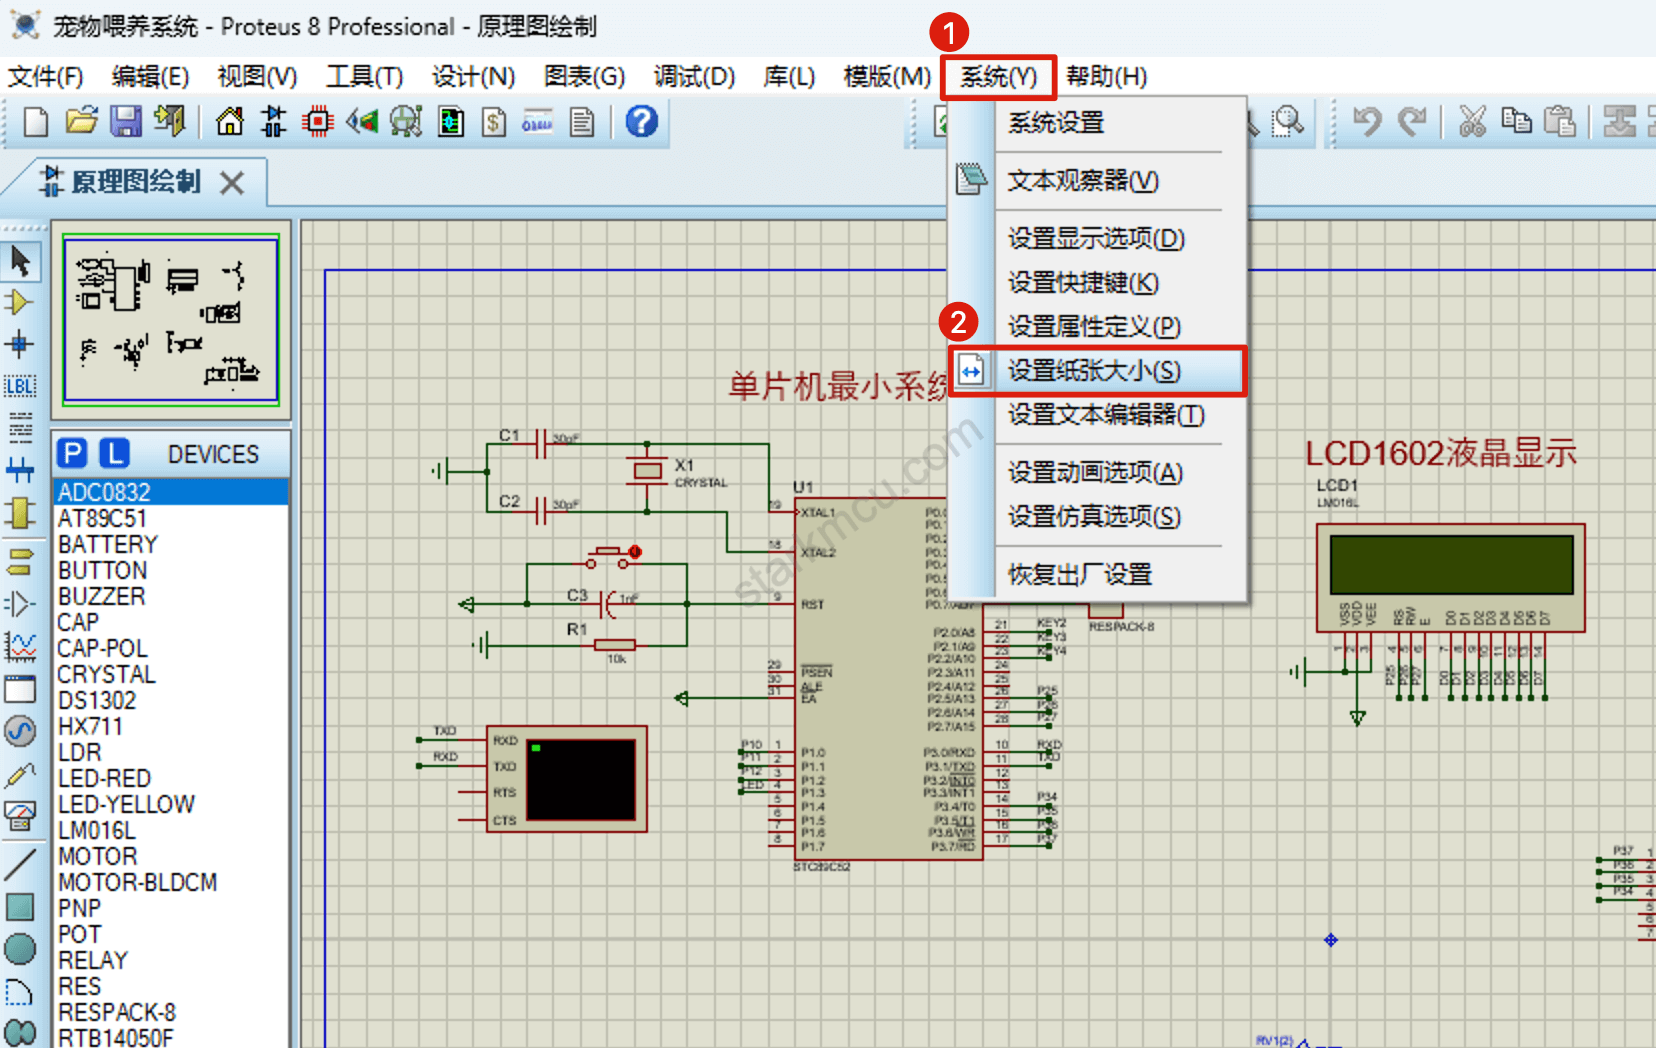The image size is (1656, 1048).
Task: Save the project with the floppy disk icon
Action: point(126,122)
